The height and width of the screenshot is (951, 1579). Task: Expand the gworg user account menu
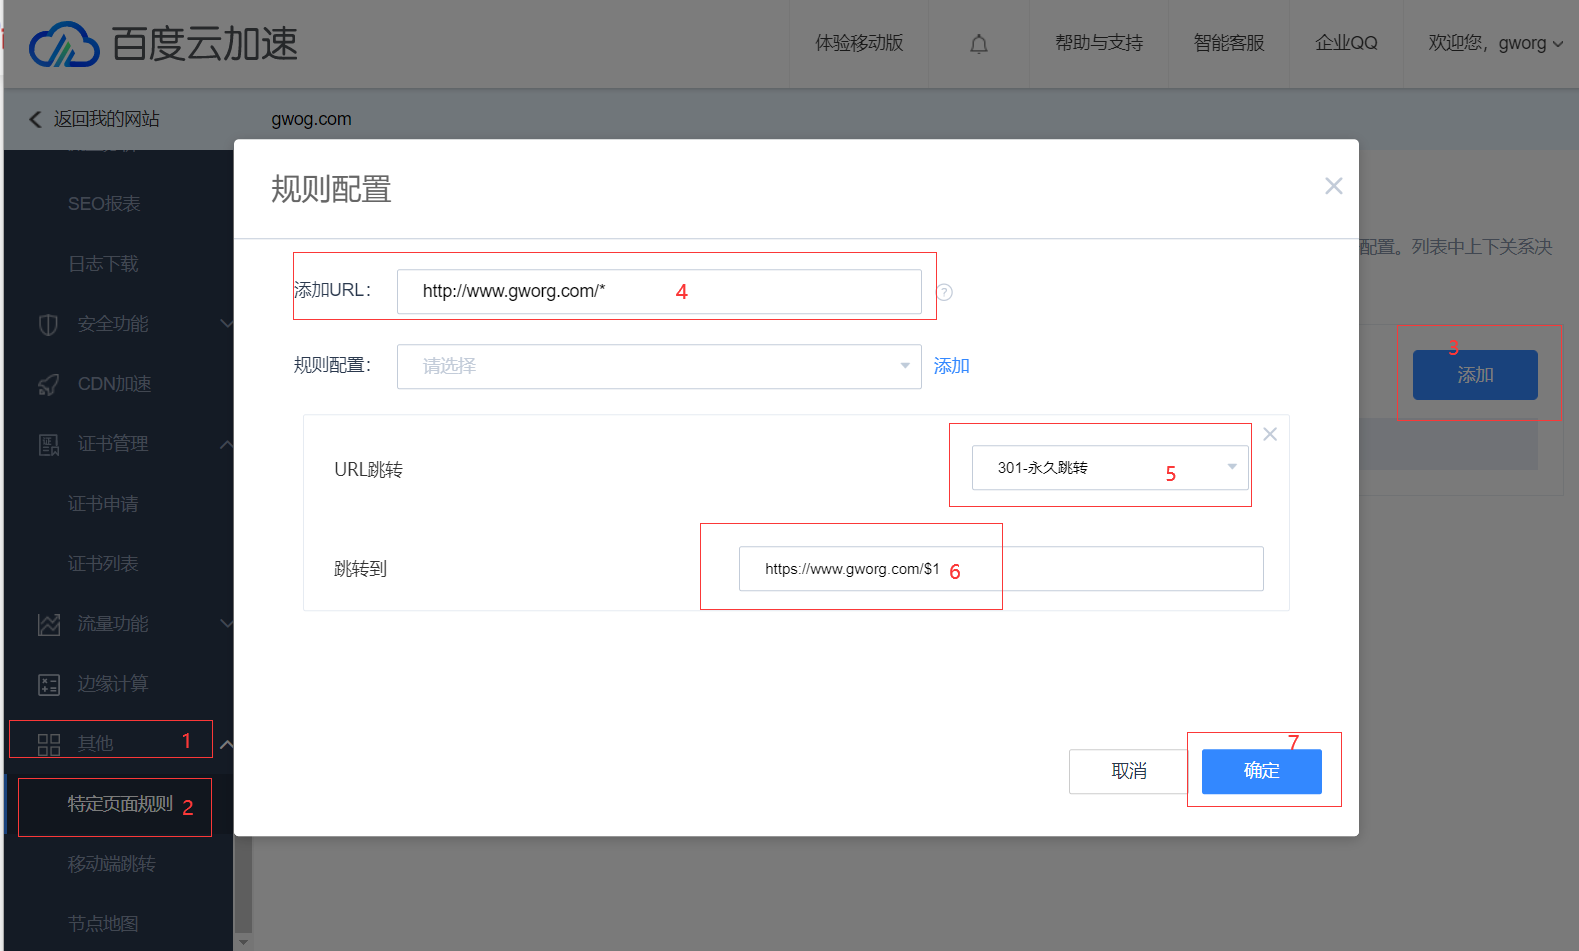(x=1495, y=44)
